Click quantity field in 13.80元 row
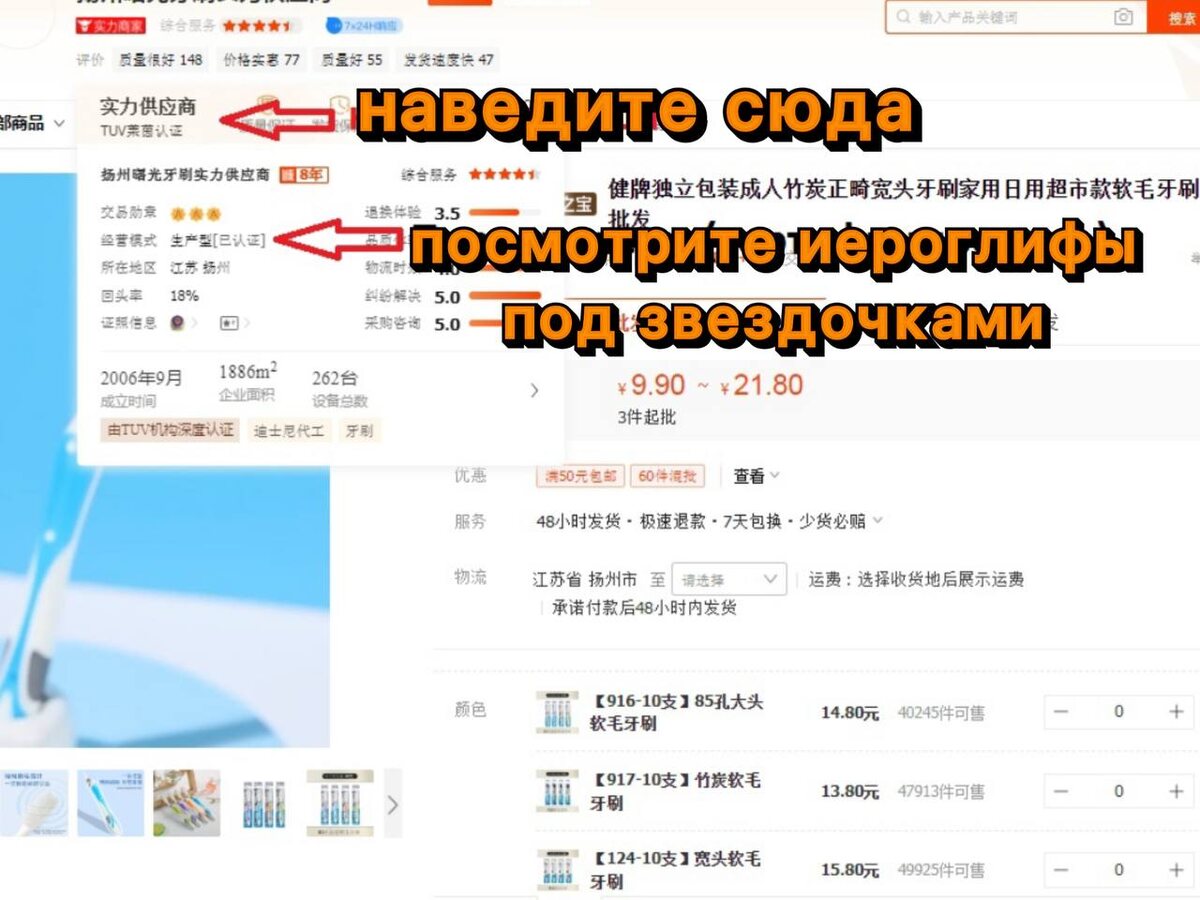Viewport: 1200px width, 900px height. [1119, 791]
